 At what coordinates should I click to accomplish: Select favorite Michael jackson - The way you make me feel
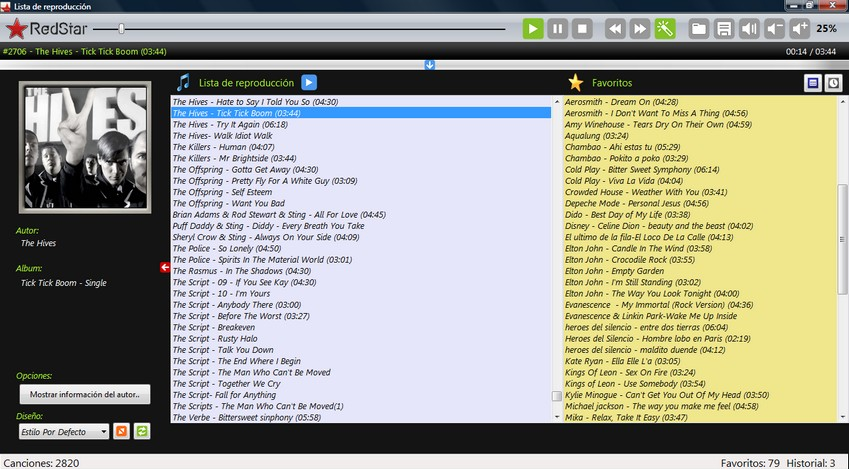pyautogui.click(x=700, y=406)
